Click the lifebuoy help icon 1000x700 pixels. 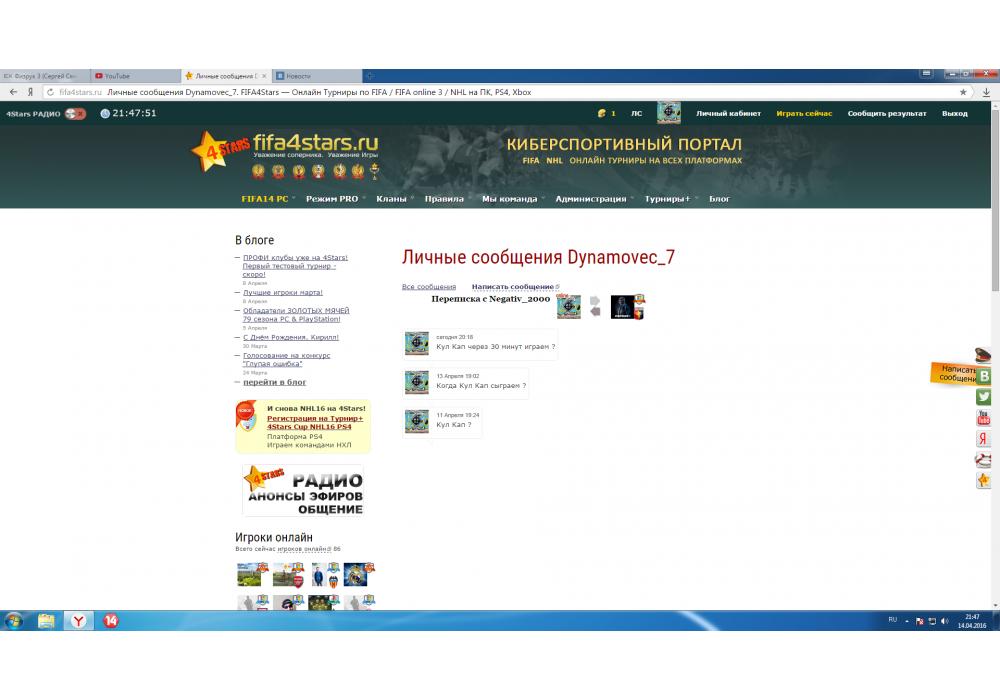click(x=984, y=460)
